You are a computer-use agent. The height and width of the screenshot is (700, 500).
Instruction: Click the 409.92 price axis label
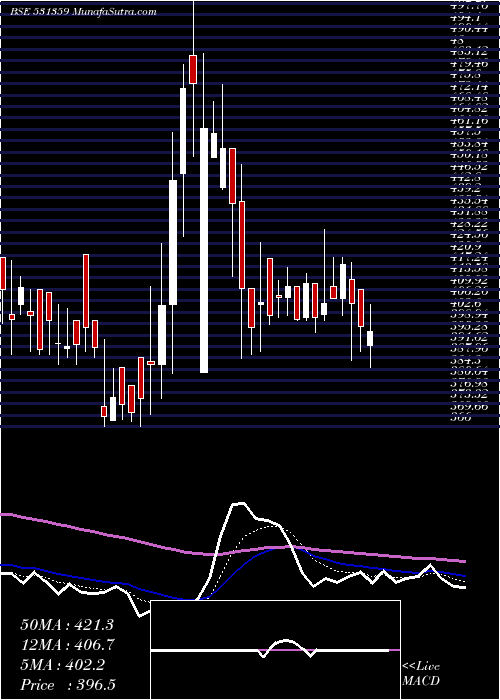[469, 281]
